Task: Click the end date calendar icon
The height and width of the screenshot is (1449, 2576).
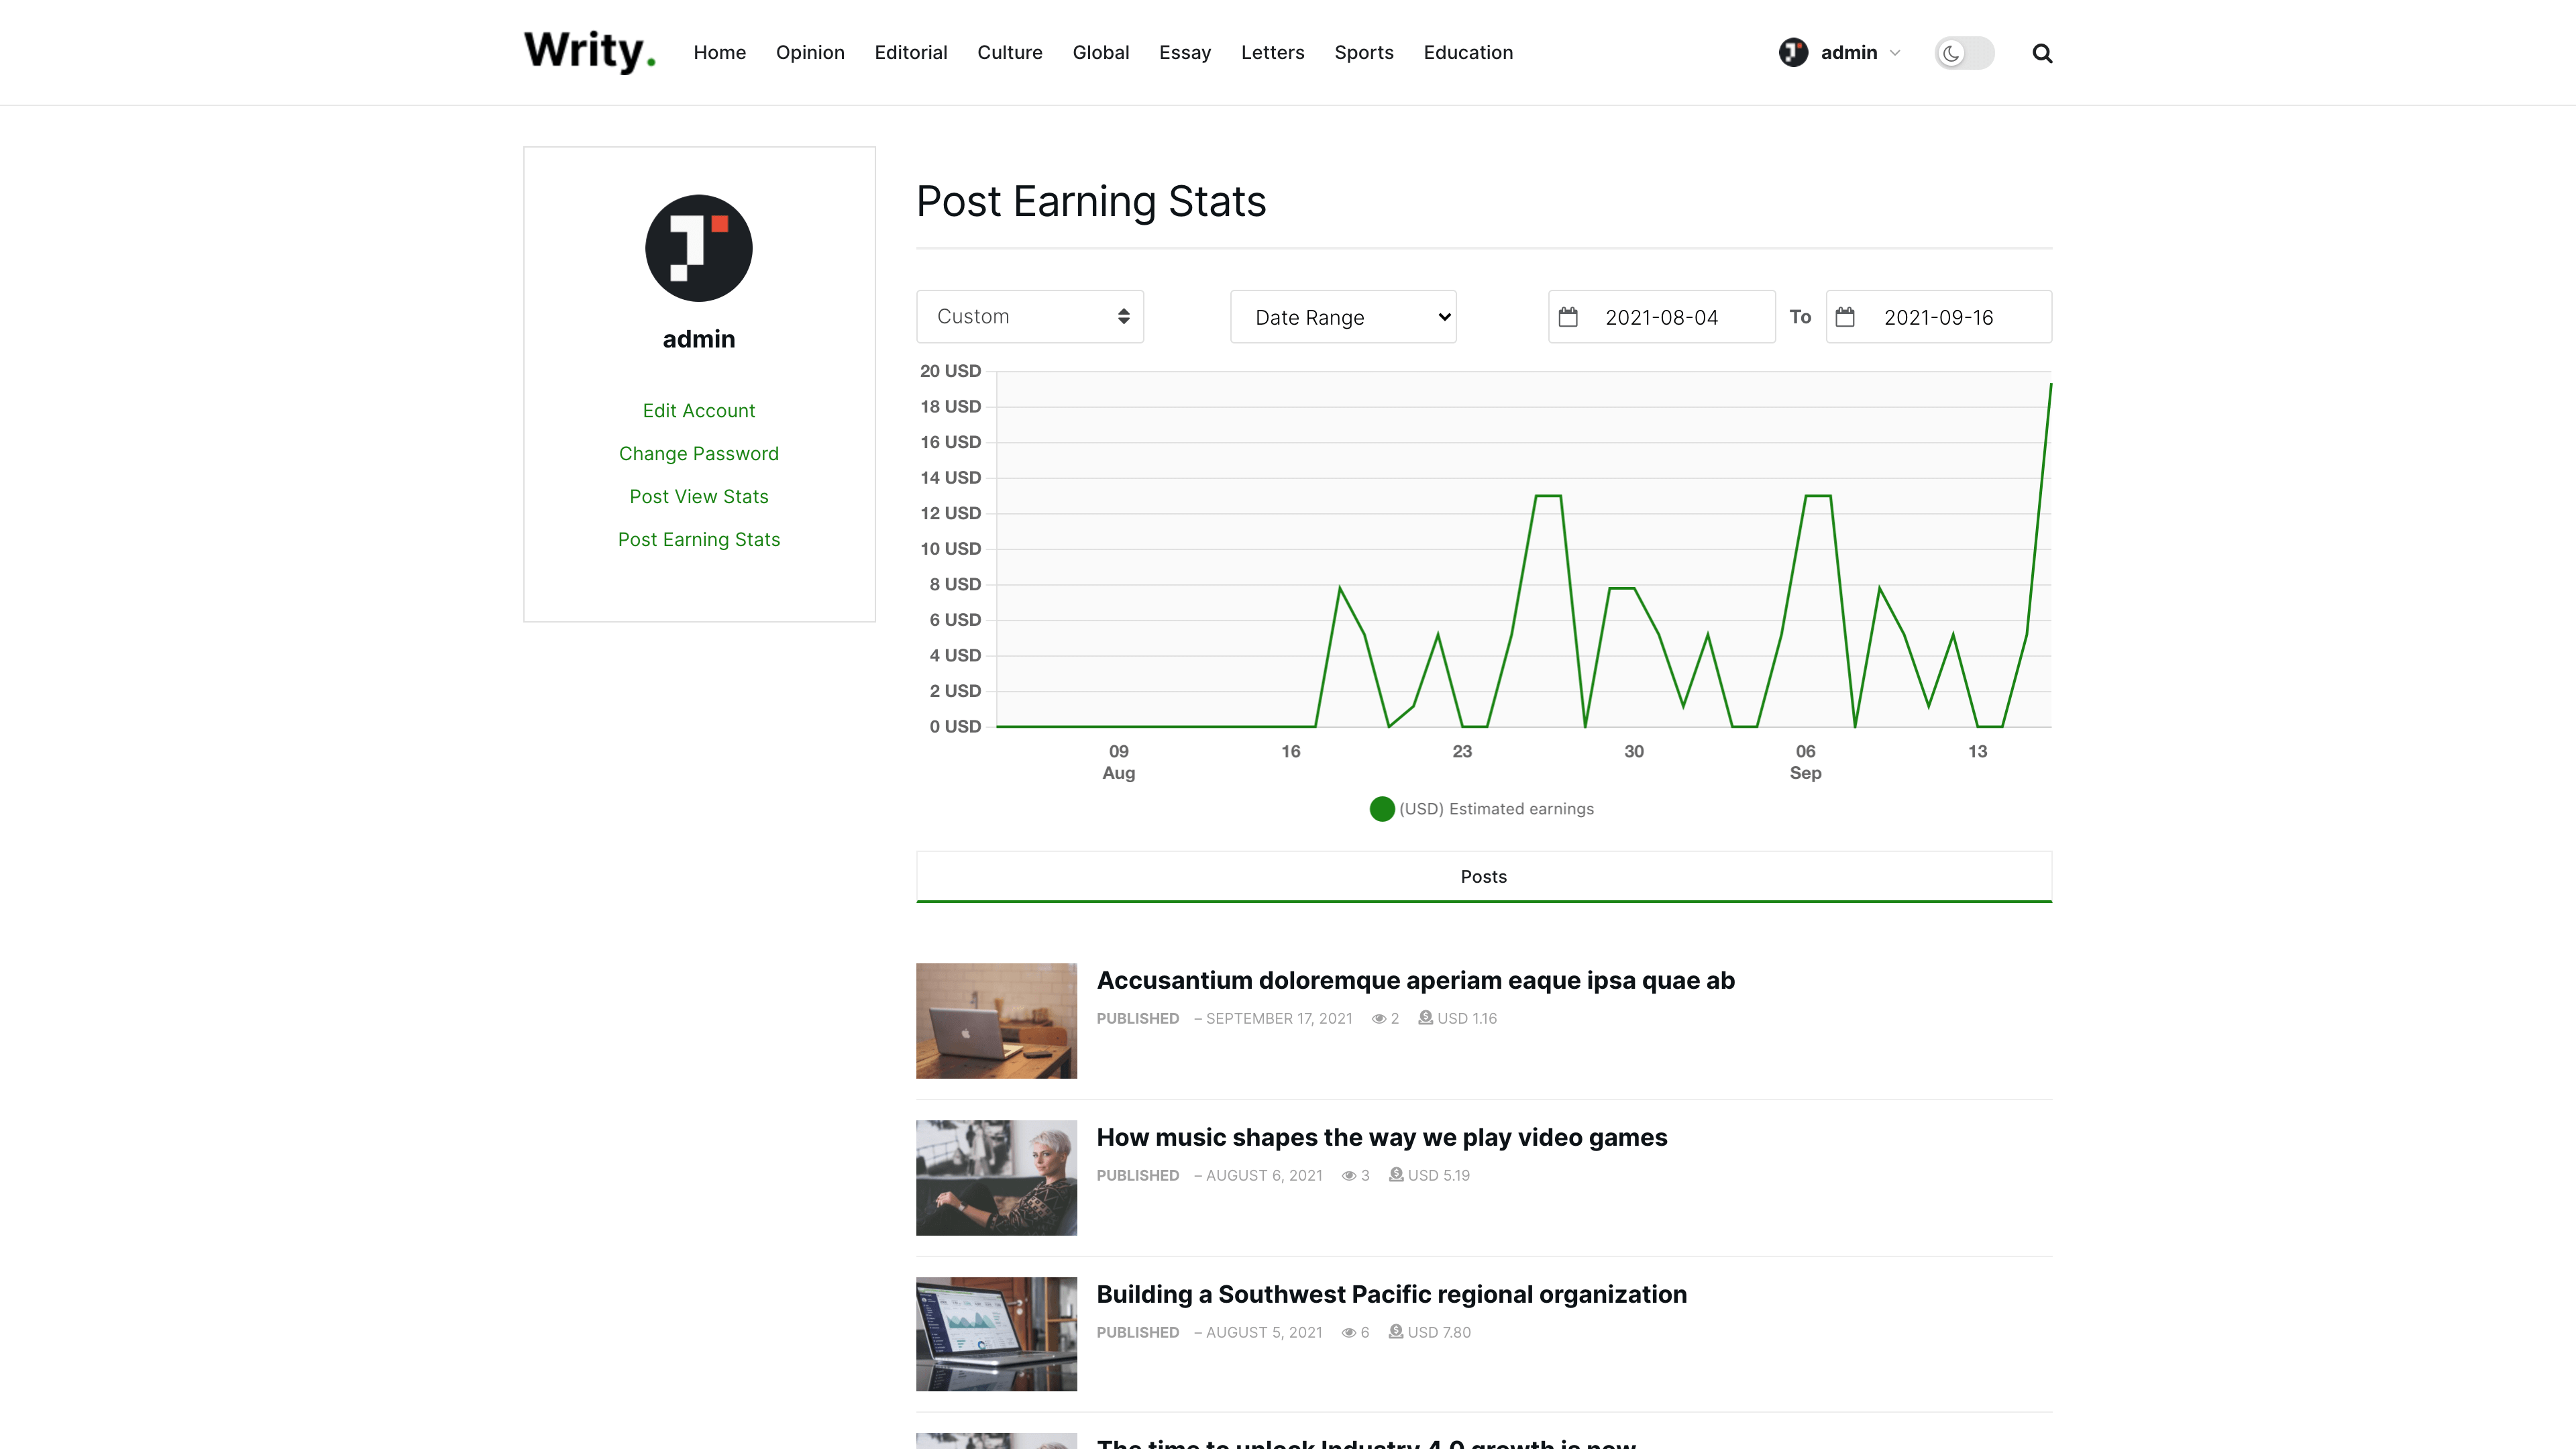Action: [1845, 317]
